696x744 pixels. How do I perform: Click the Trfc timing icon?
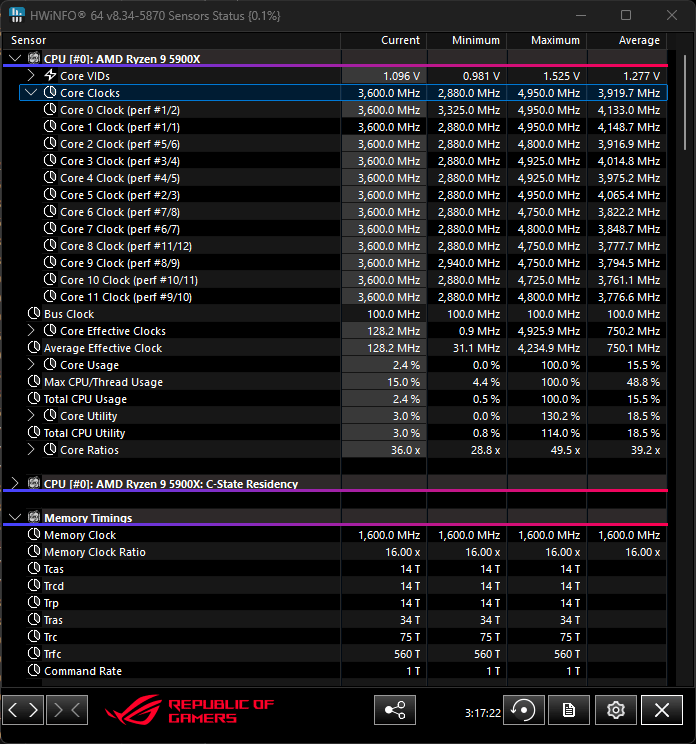point(34,653)
